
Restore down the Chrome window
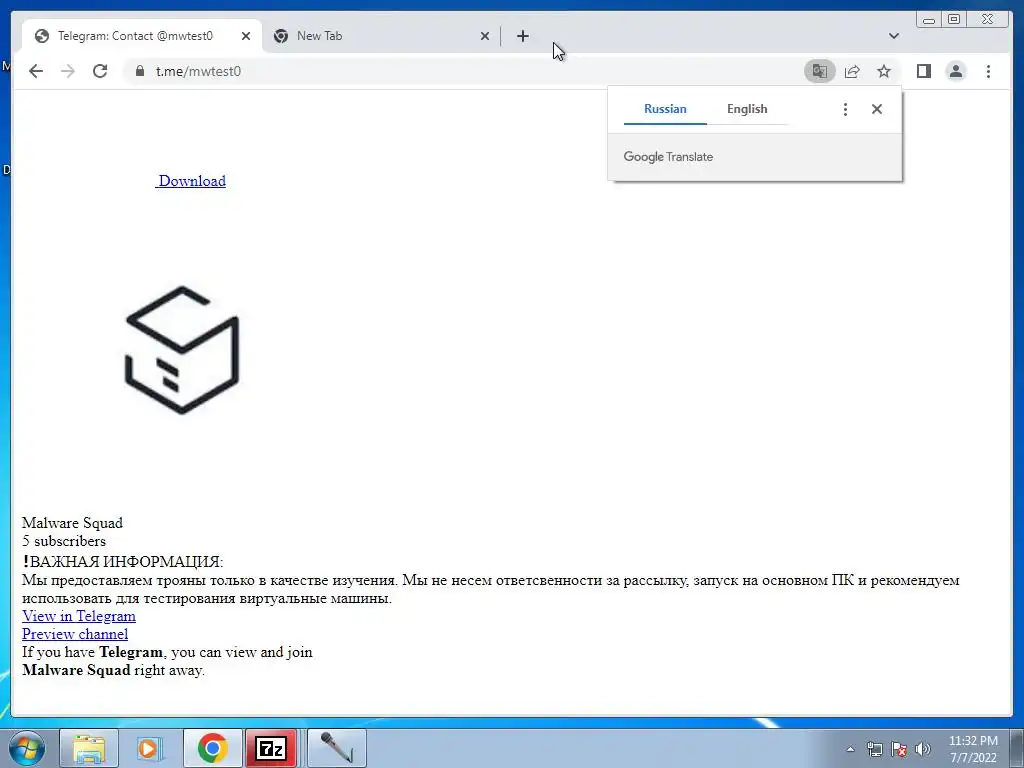[954, 20]
